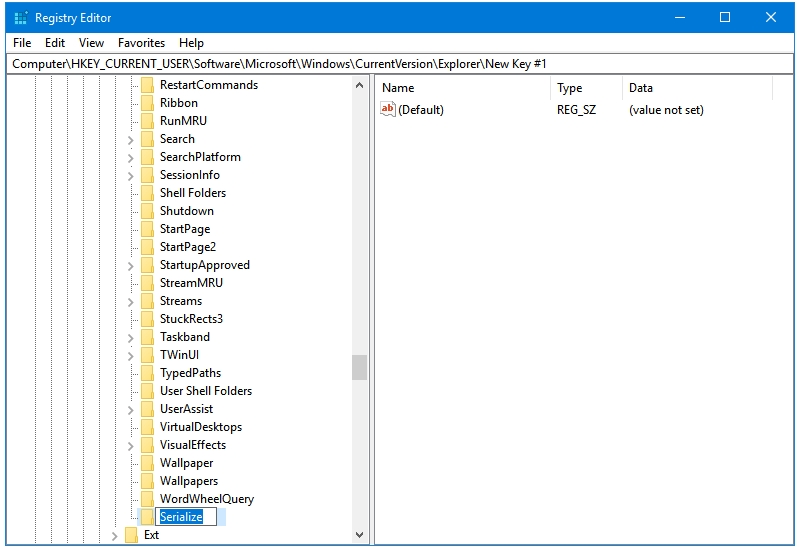Screen dimensions: 799x549
Task: Select the RunMRU key label
Action: (183, 121)
